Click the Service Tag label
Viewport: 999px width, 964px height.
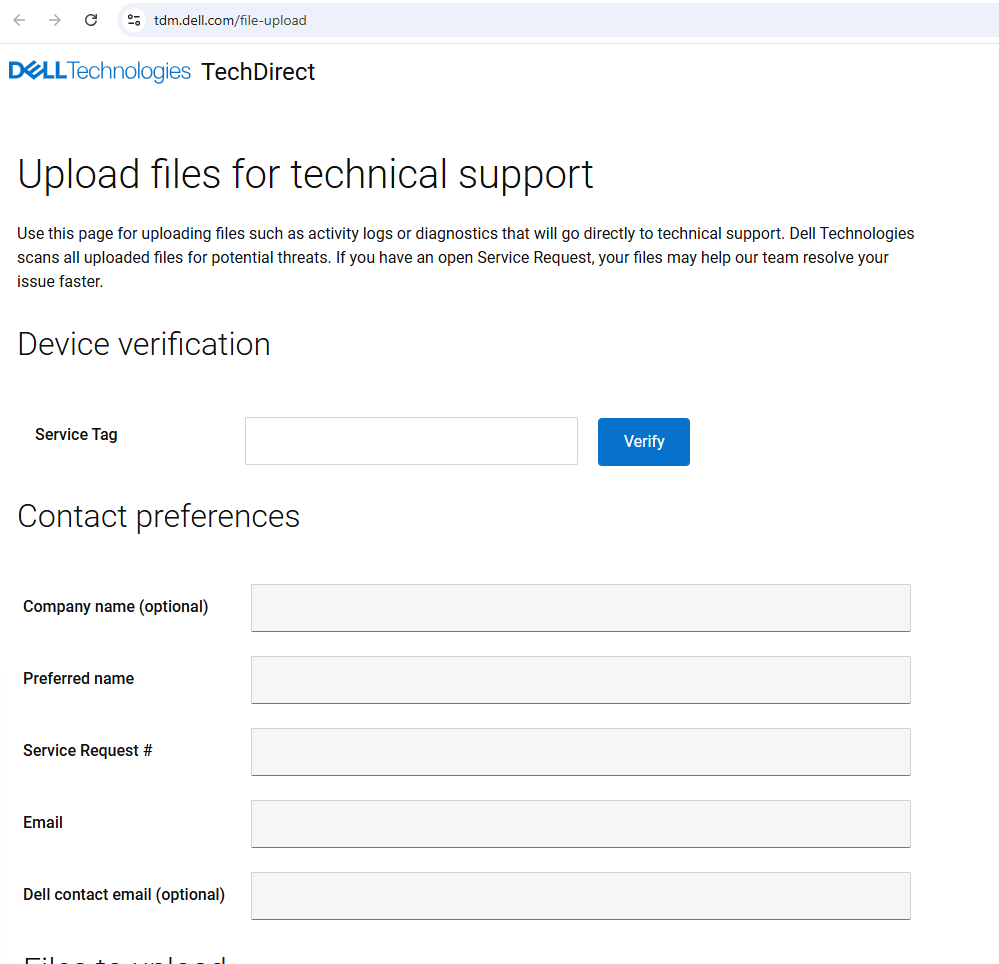[76, 435]
